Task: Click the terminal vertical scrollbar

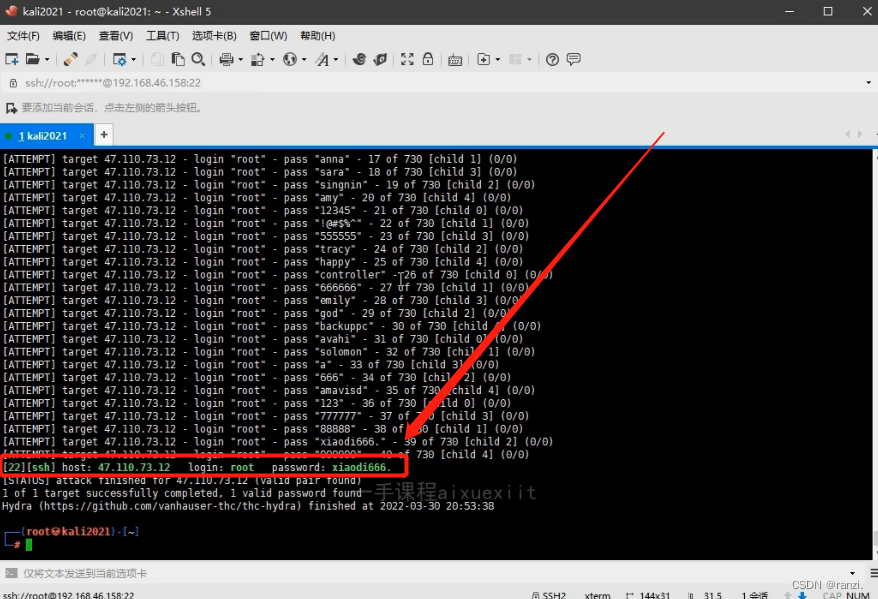Action: 875,354
